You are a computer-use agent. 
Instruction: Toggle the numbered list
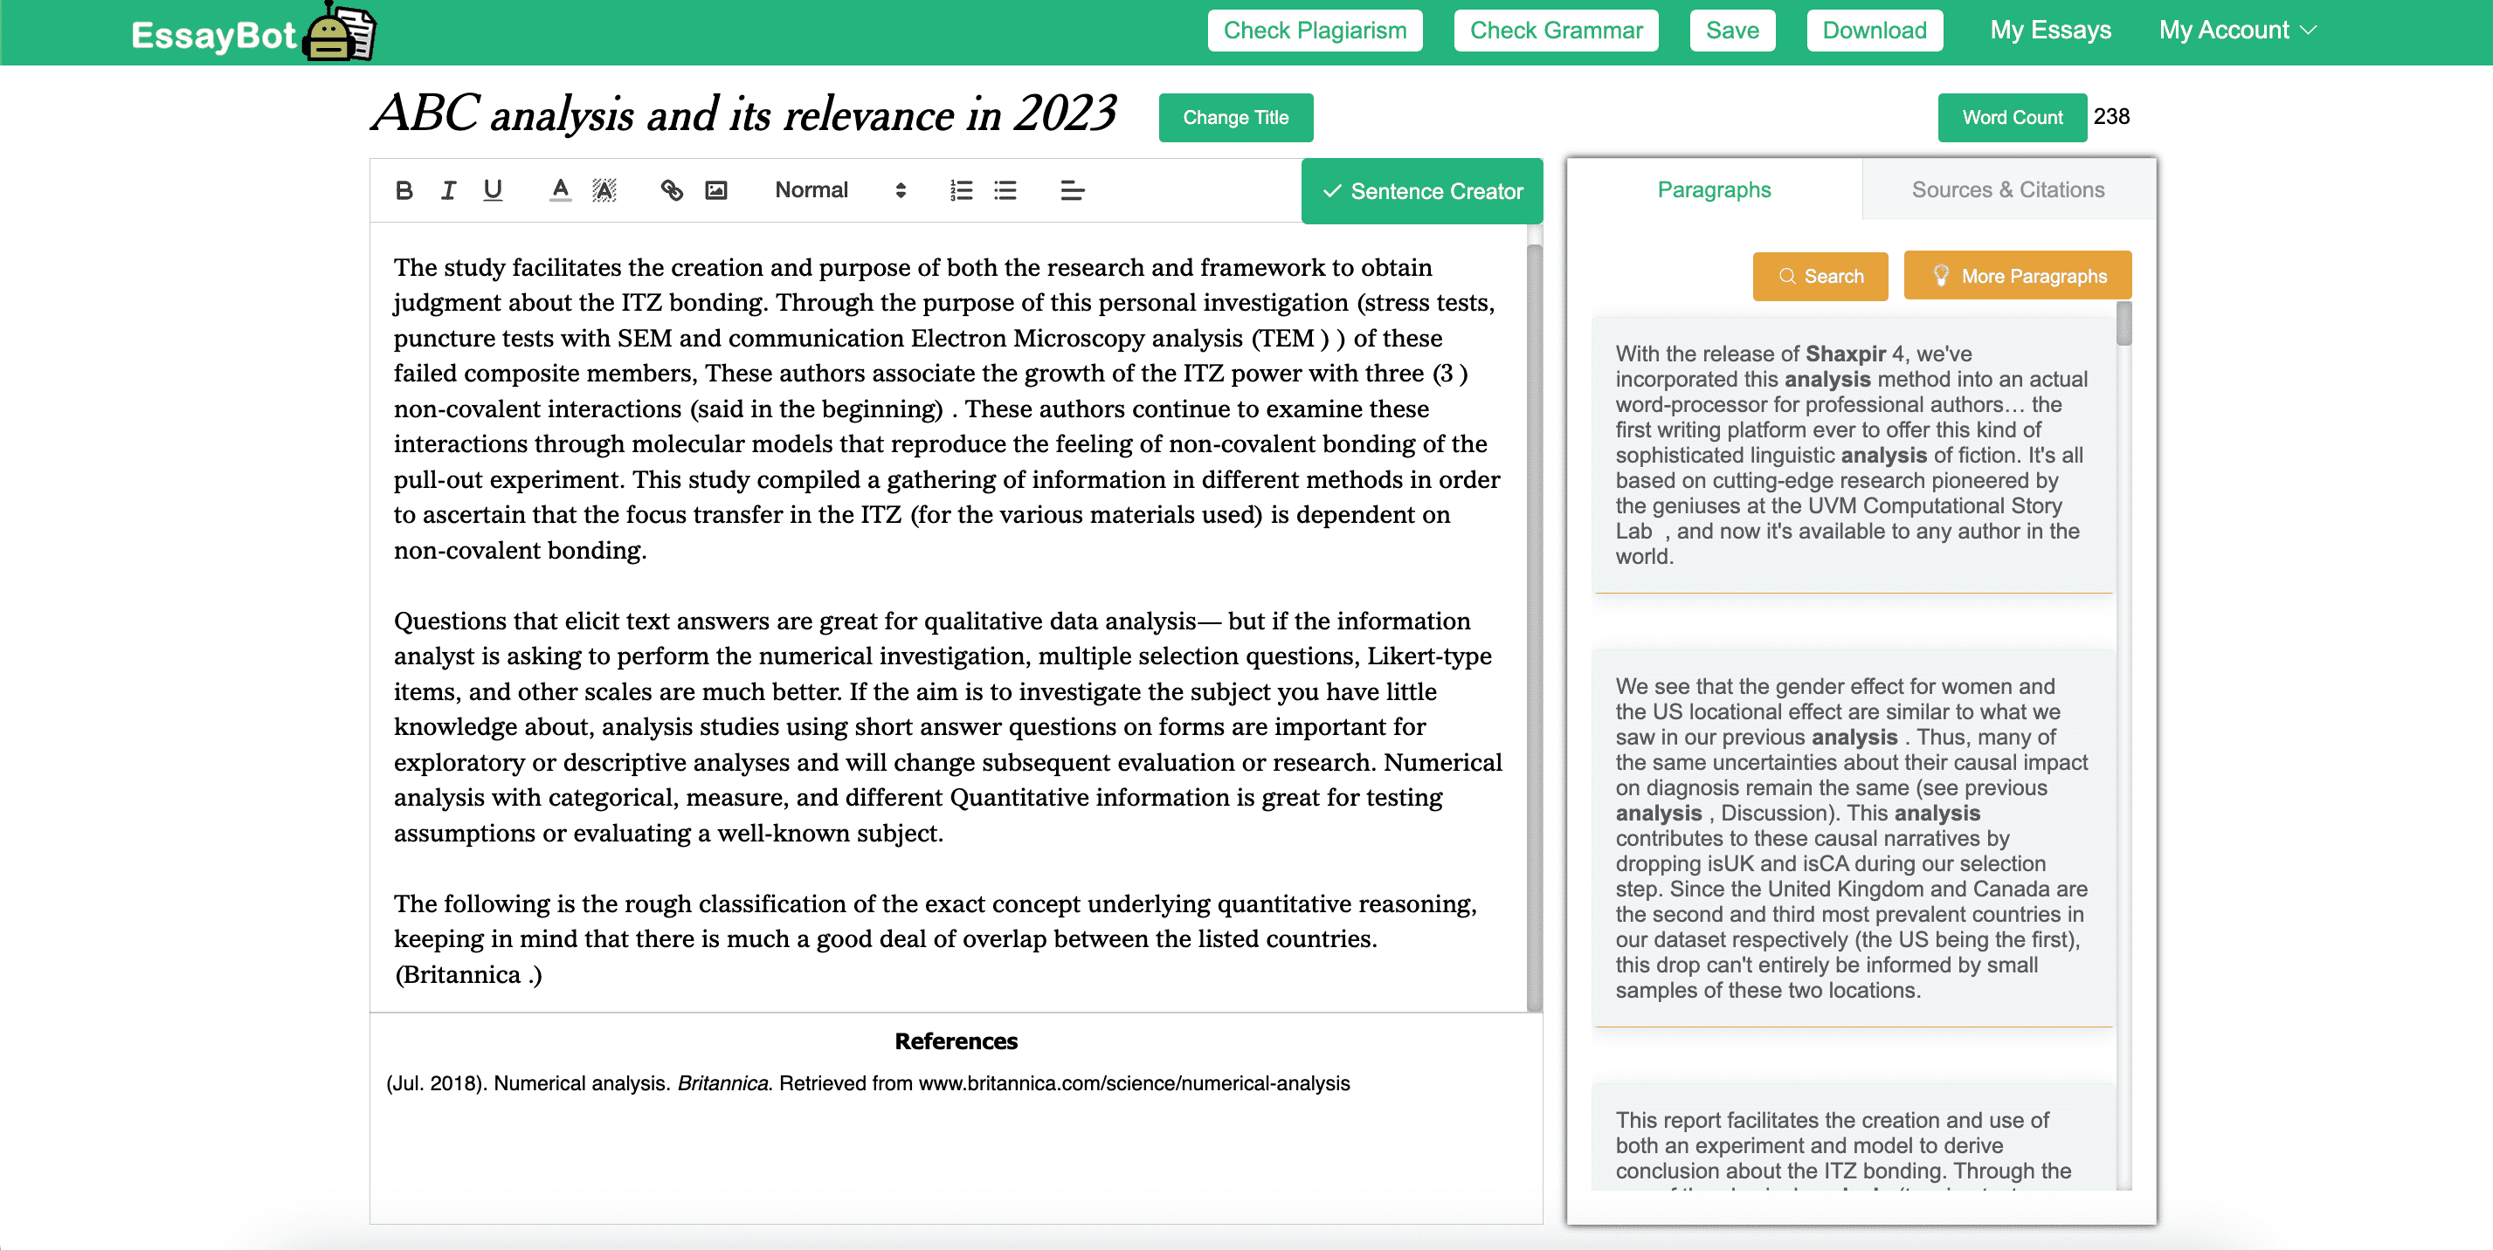[959, 190]
